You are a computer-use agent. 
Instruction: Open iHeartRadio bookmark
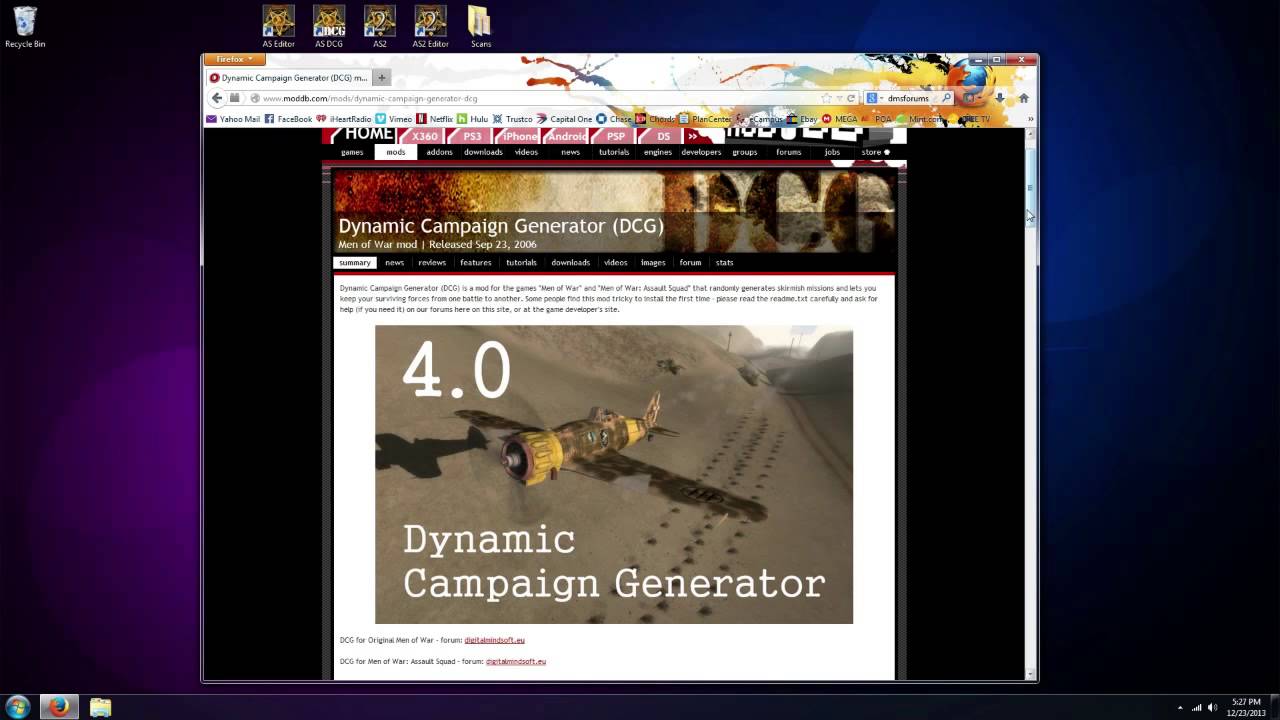click(344, 119)
